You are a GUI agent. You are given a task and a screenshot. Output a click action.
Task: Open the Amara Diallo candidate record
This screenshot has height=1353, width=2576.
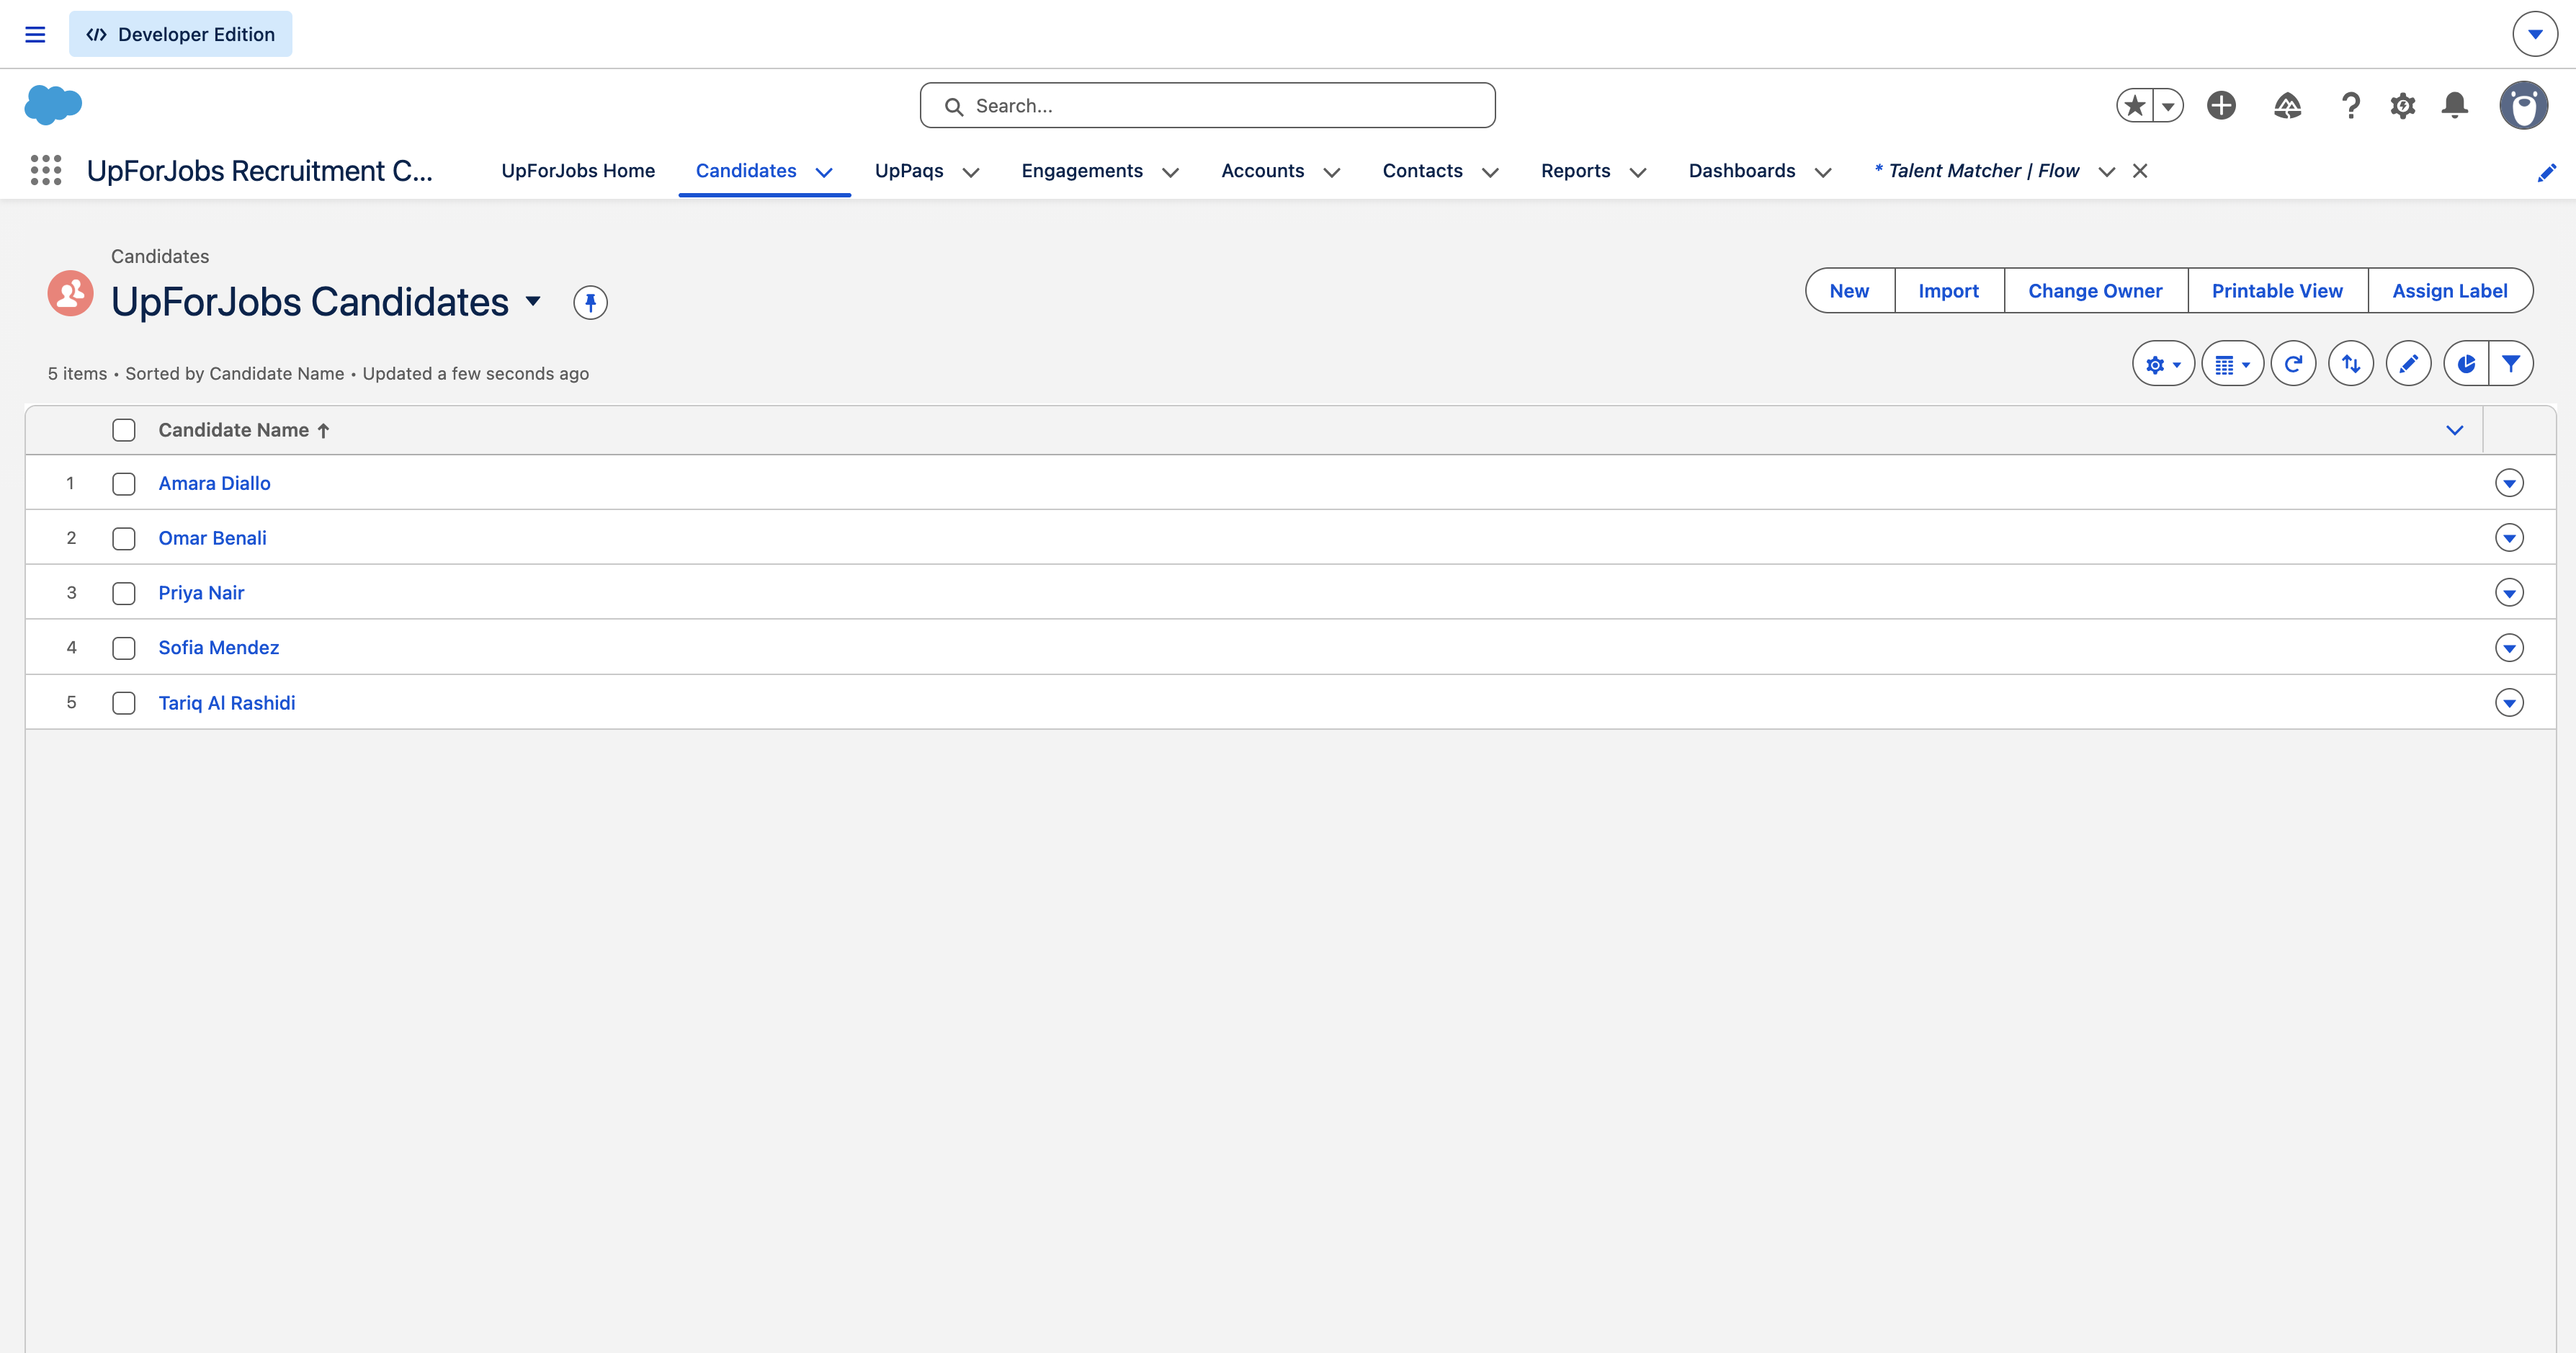click(x=214, y=483)
